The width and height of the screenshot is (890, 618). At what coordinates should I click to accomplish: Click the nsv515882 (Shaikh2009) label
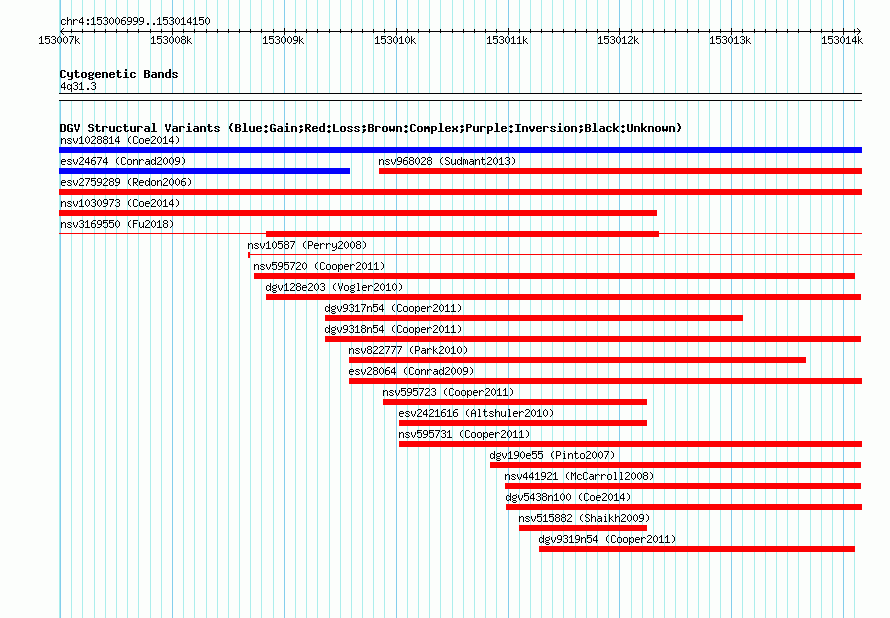[x=584, y=518]
